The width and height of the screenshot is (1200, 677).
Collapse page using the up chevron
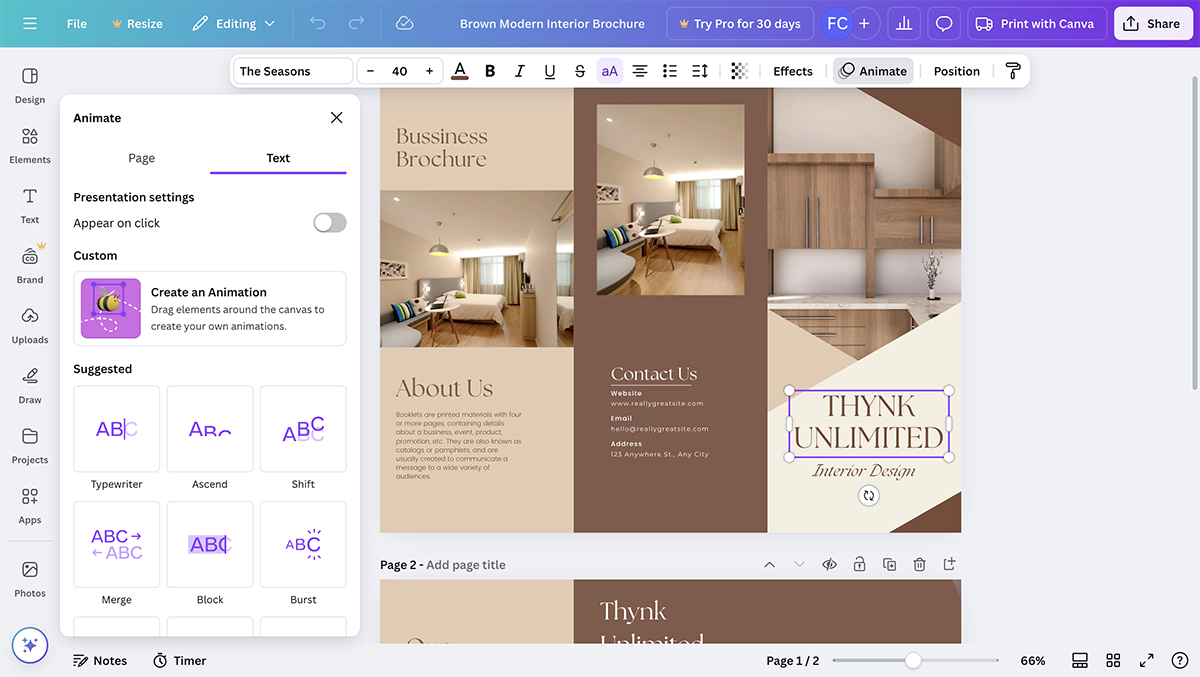(x=769, y=565)
